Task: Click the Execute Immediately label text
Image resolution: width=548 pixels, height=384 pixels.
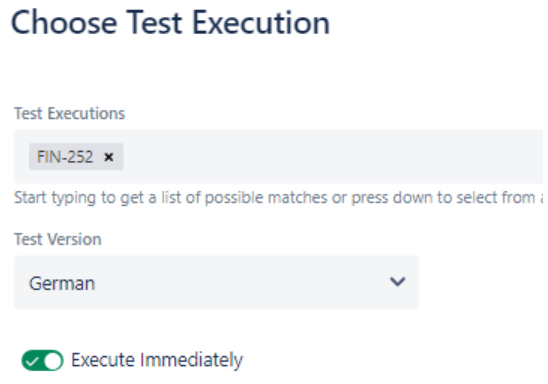Action: click(157, 360)
